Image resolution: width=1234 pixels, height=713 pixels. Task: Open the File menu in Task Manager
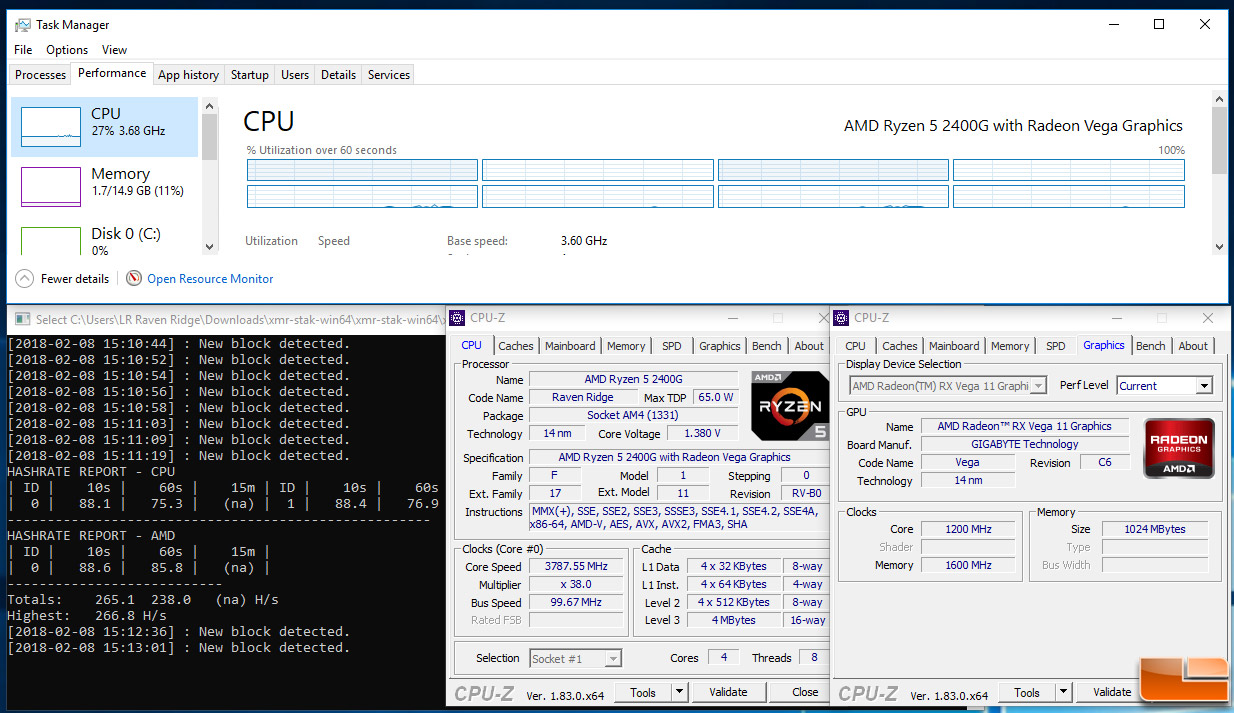click(23, 49)
